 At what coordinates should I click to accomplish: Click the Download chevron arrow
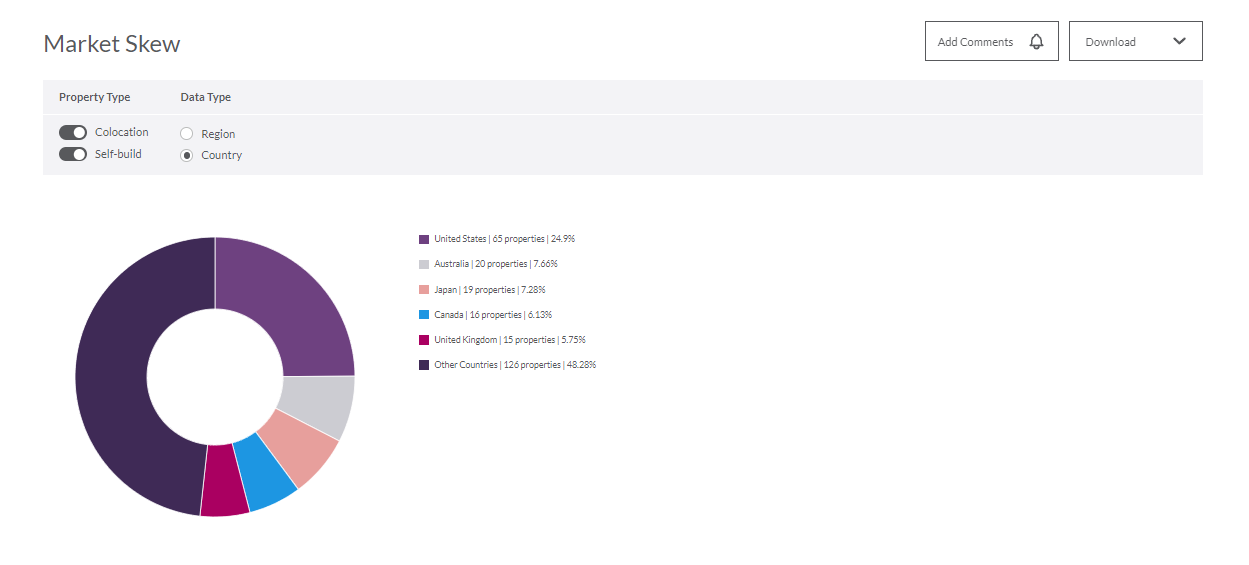1179,41
